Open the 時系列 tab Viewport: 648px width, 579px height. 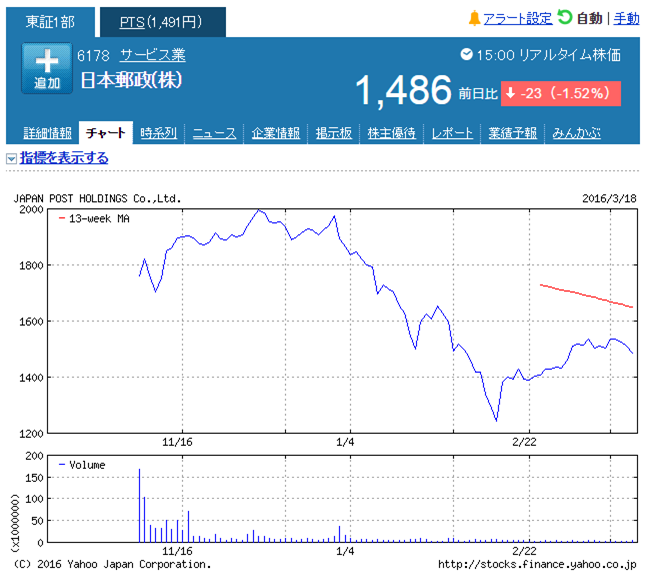(159, 133)
